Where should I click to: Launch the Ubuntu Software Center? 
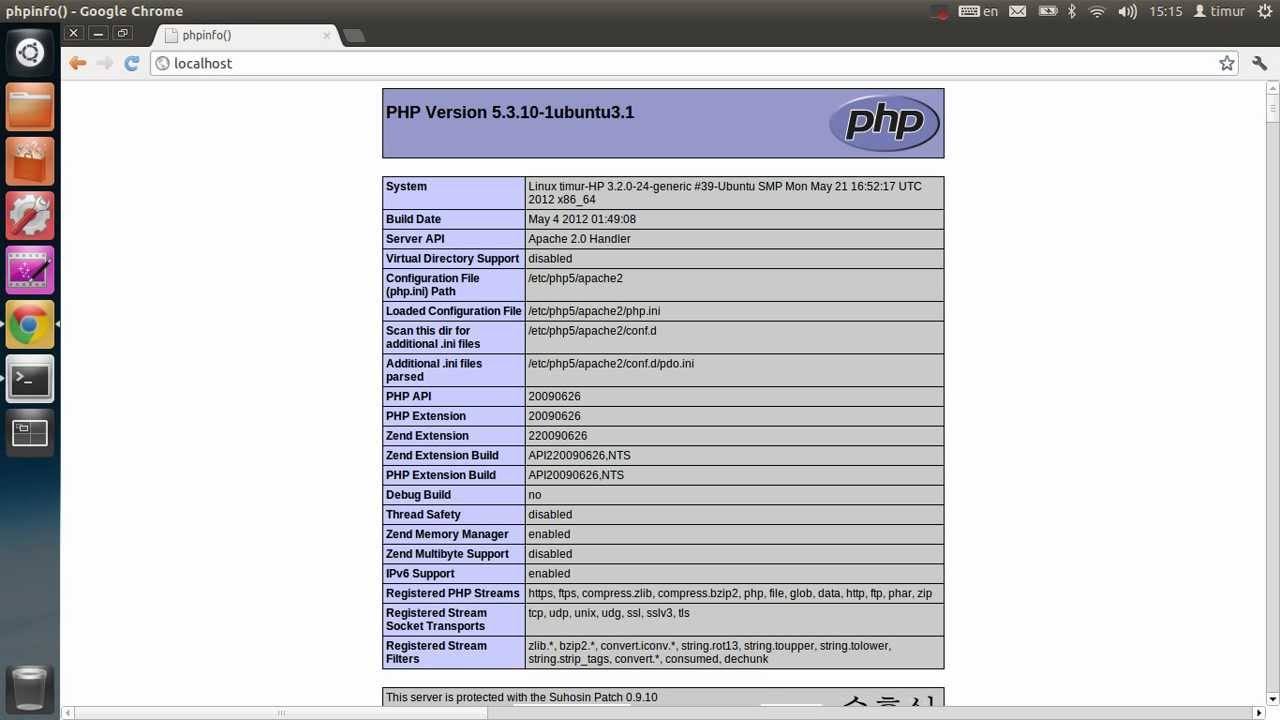[30, 161]
